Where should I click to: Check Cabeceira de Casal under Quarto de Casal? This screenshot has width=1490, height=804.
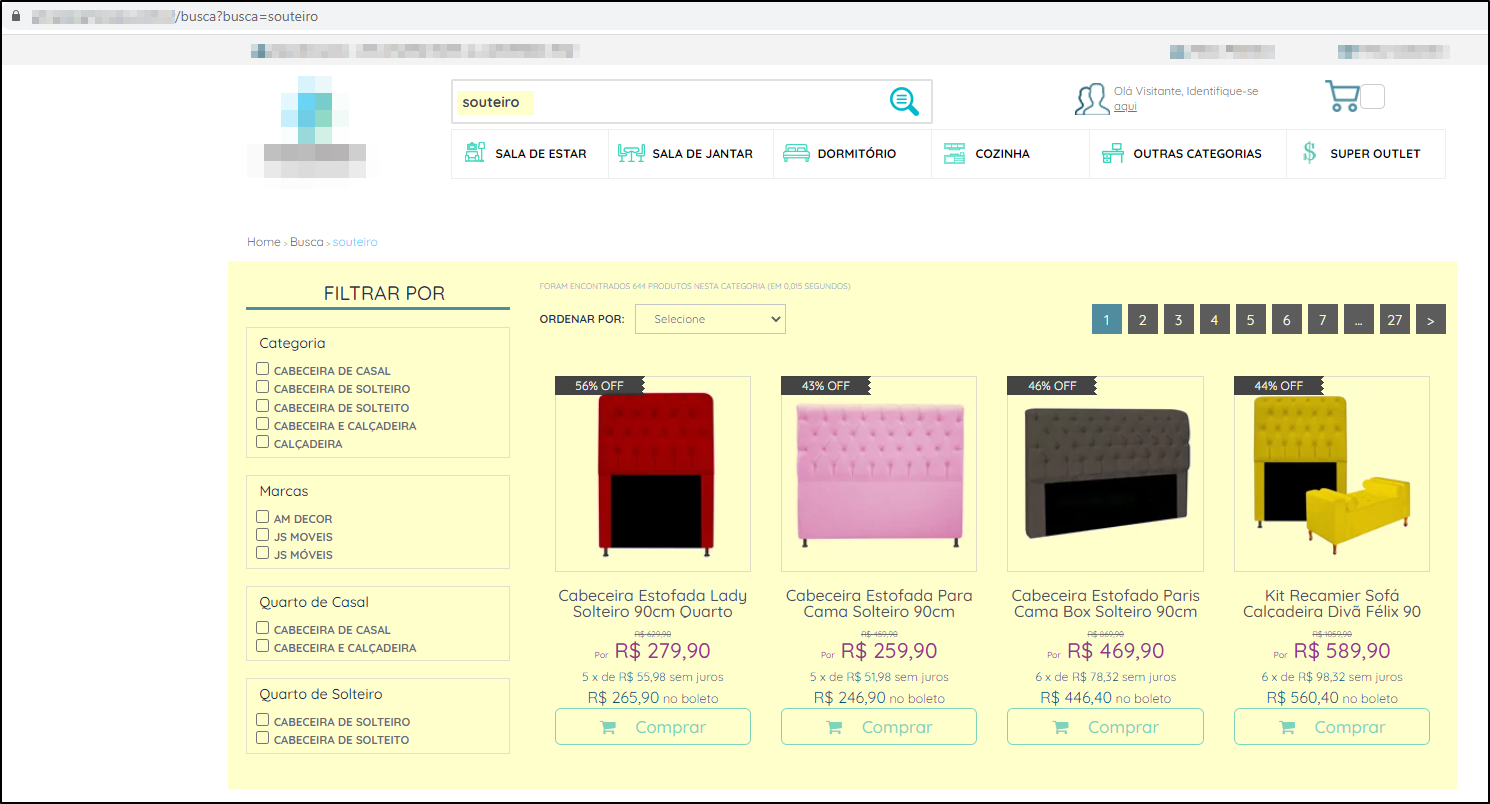[x=263, y=628]
